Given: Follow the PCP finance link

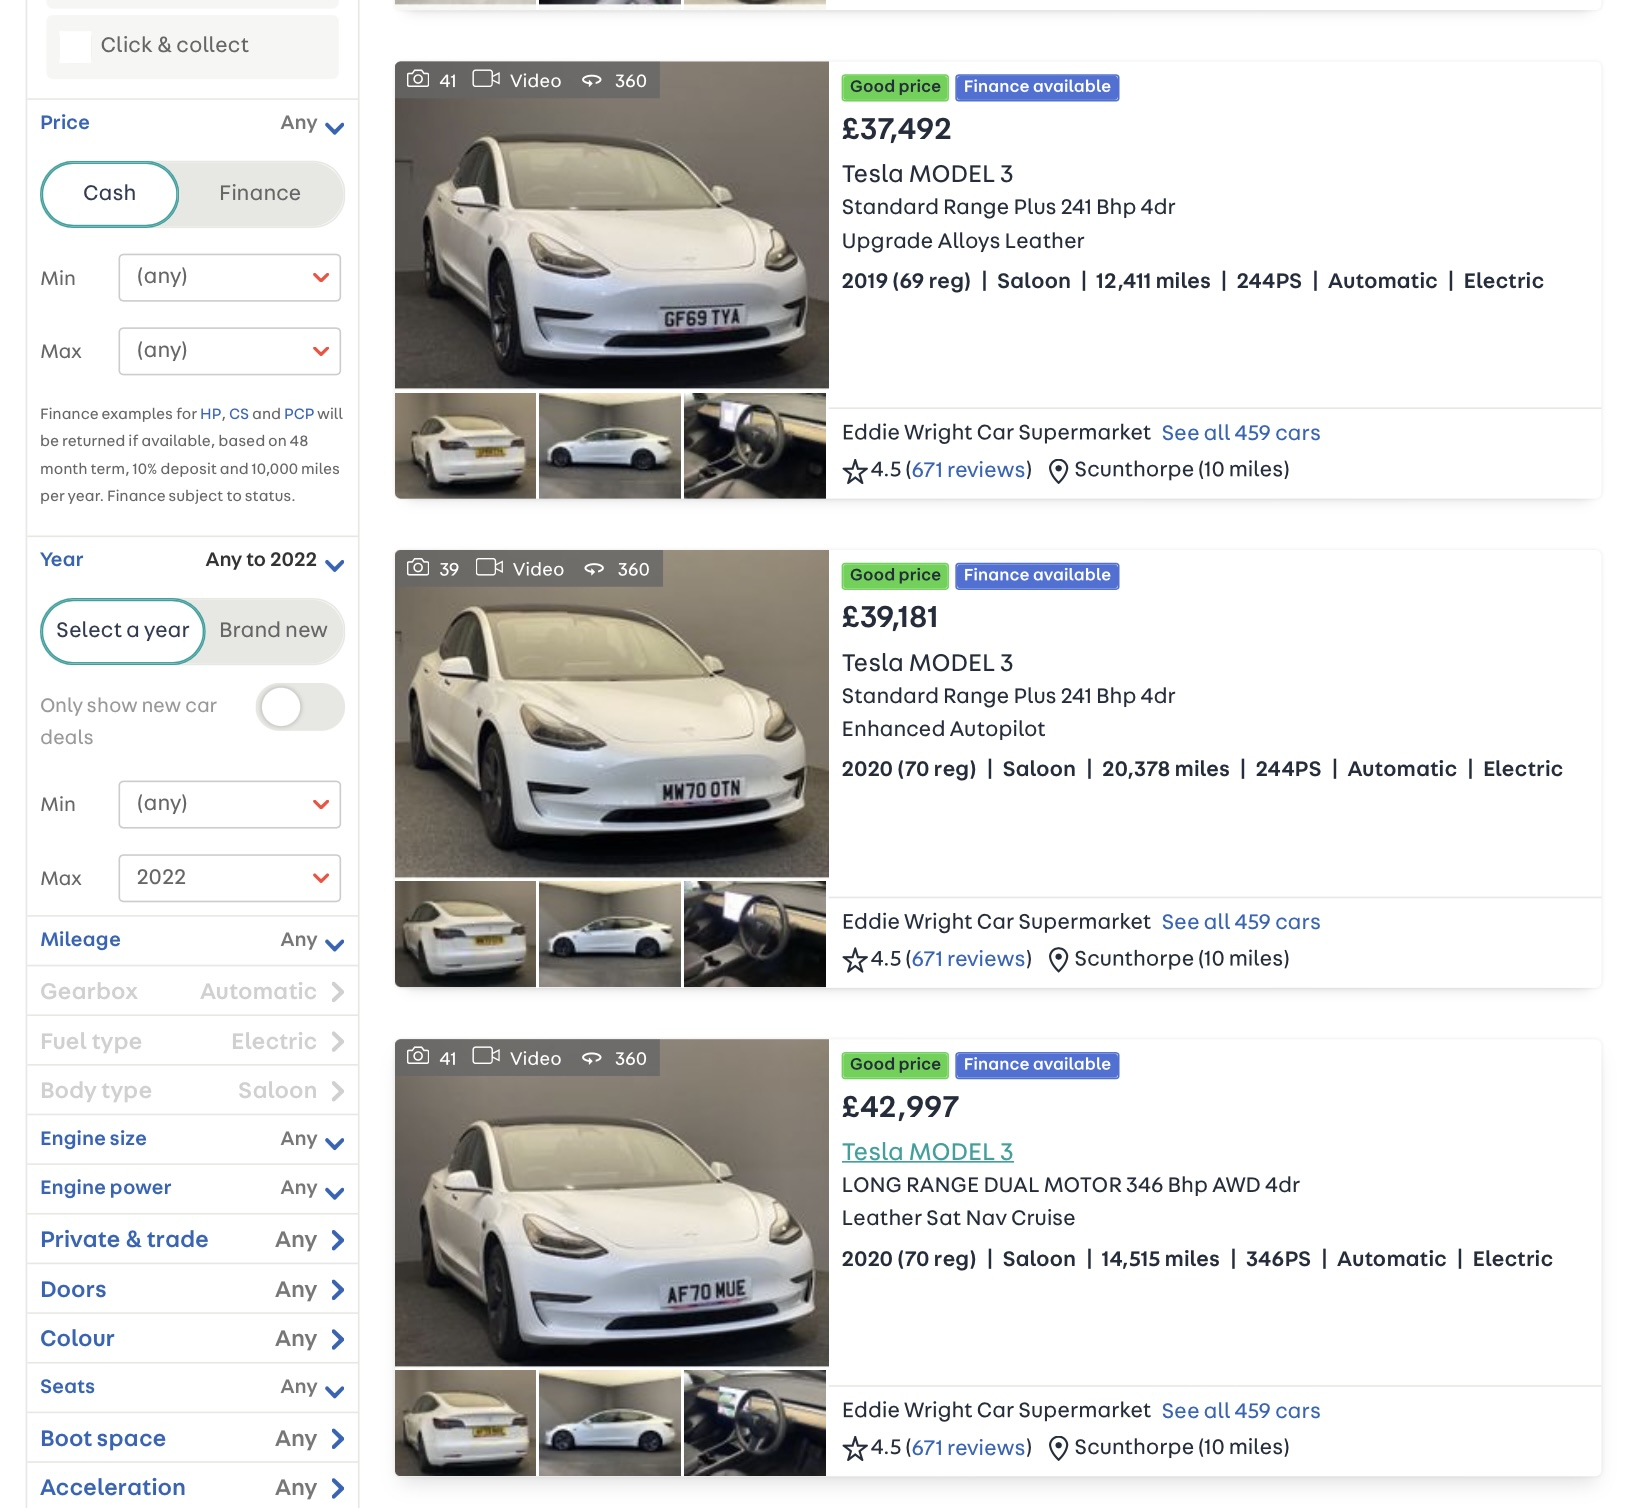Looking at the screenshot, I should click(299, 414).
